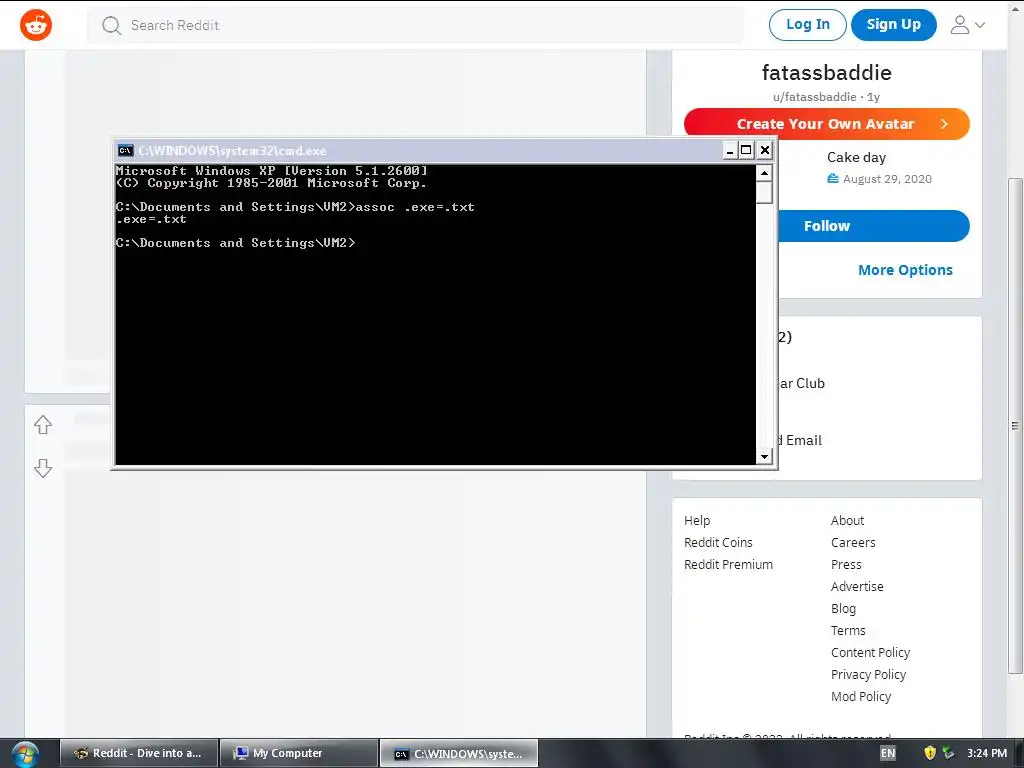The width and height of the screenshot is (1024, 768).
Task: Click the Windows Start orb
Action: coord(25,754)
